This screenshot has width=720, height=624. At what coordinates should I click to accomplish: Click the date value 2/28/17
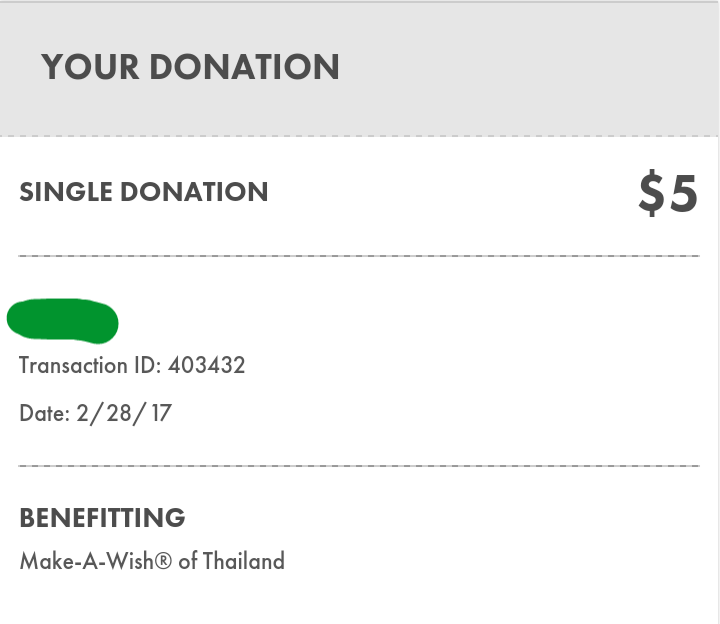click(x=124, y=413)
